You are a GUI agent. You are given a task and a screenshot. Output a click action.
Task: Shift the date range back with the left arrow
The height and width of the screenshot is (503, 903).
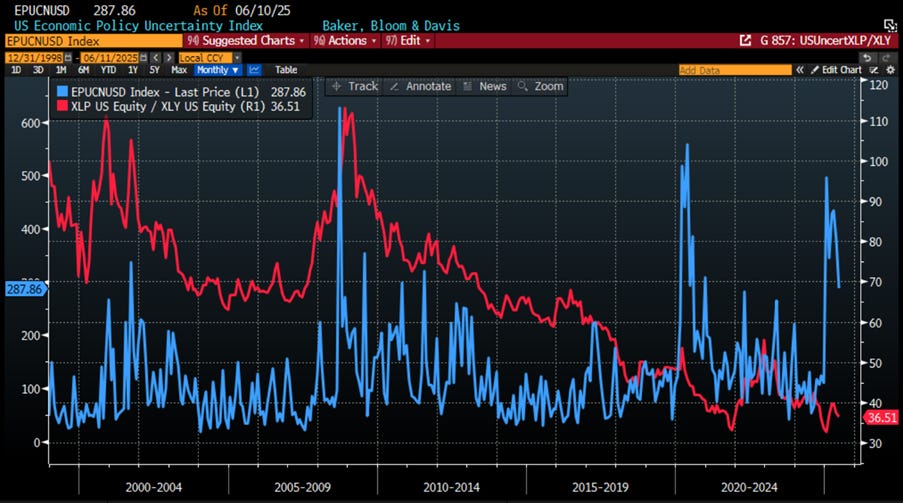pyautogui.click(x=155, y=58)
